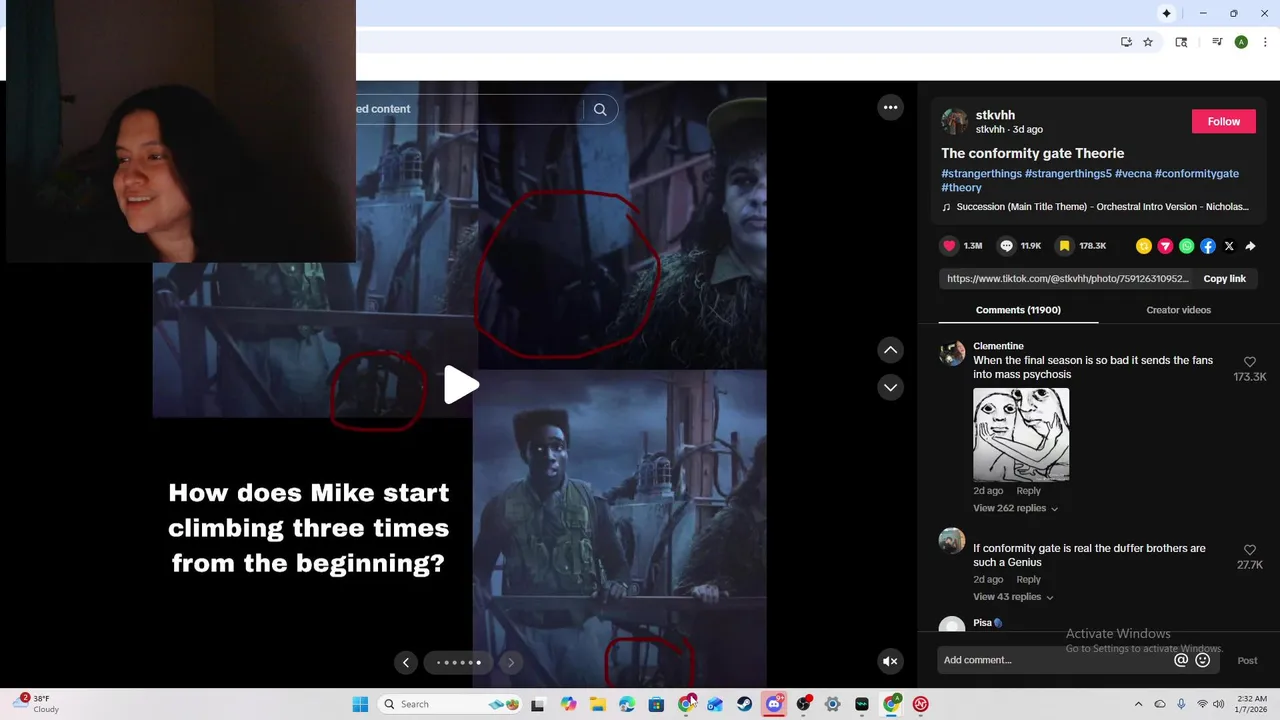The width and height of the screenshot is (1280, 720).
Task: Open Chrome Gemini sparkle button
Action: click(1166, 13)
